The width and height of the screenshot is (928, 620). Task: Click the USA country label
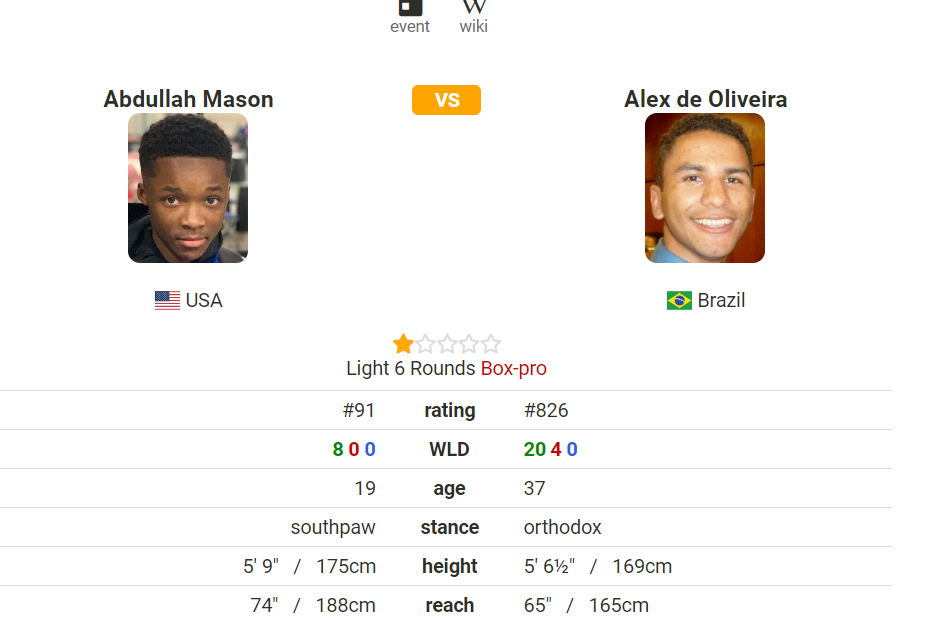204,301
